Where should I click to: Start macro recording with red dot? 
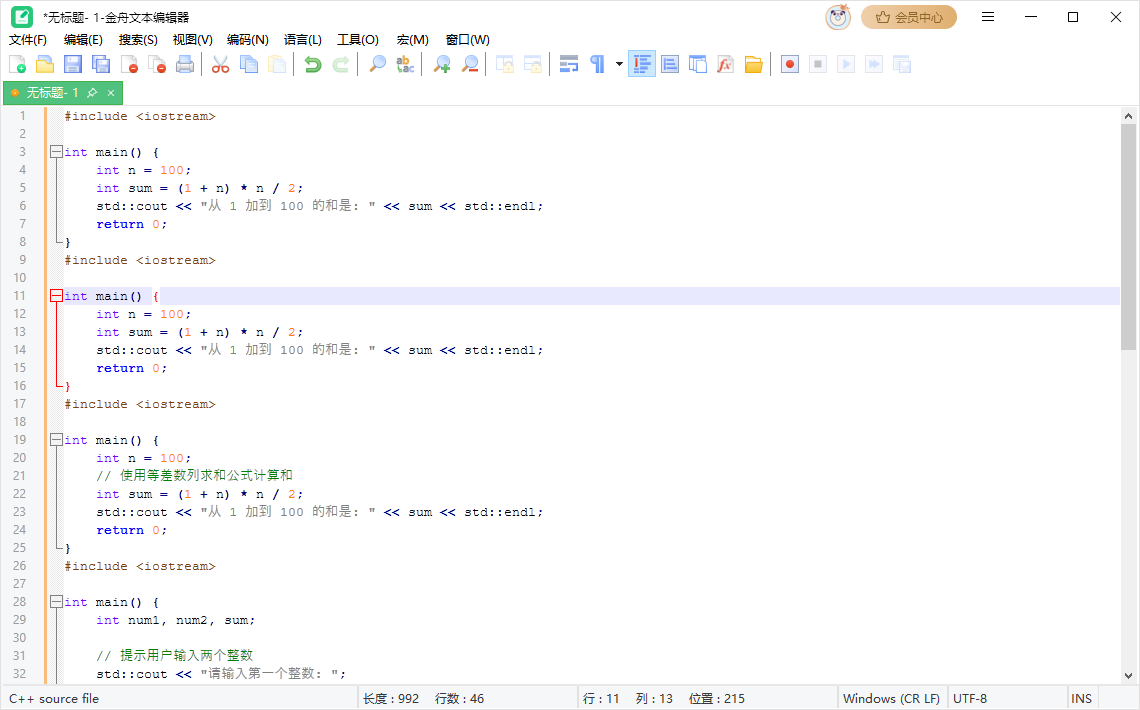click(x=790, y=65)
